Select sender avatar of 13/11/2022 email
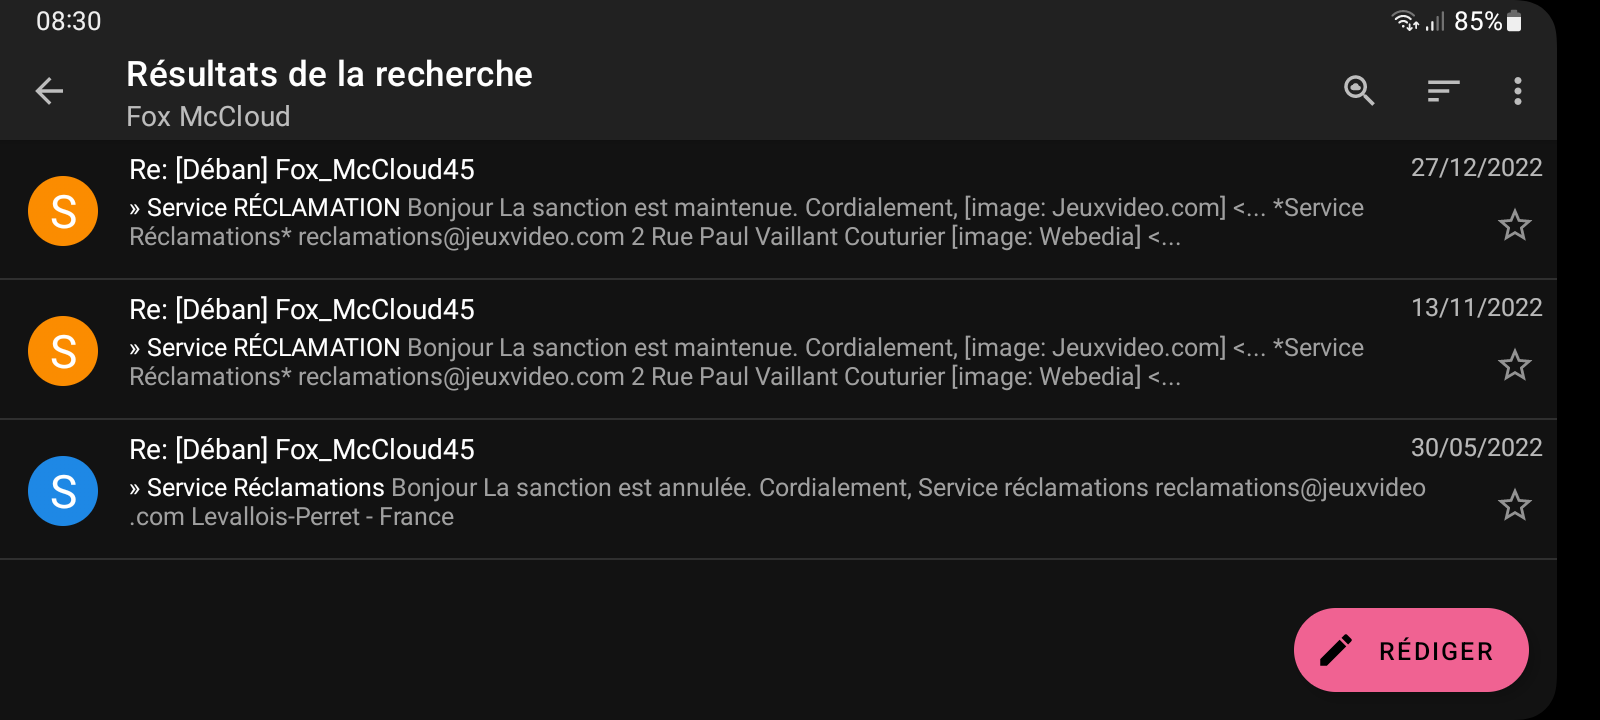The height and width of the screenshot is (720, 1600). click(x=63, y=351)
